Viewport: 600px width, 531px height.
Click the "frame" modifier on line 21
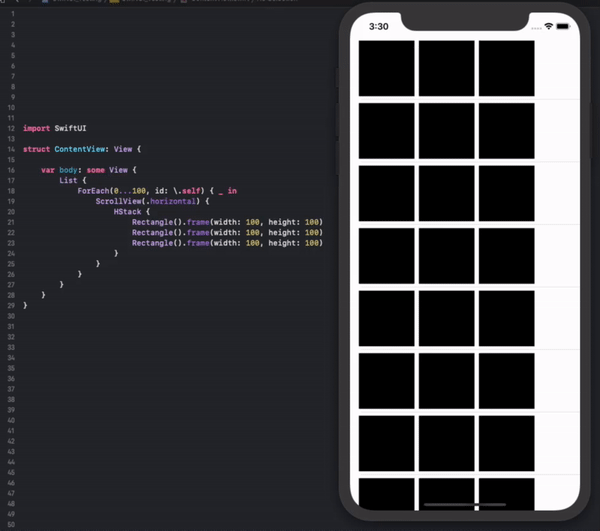point(198,222)
